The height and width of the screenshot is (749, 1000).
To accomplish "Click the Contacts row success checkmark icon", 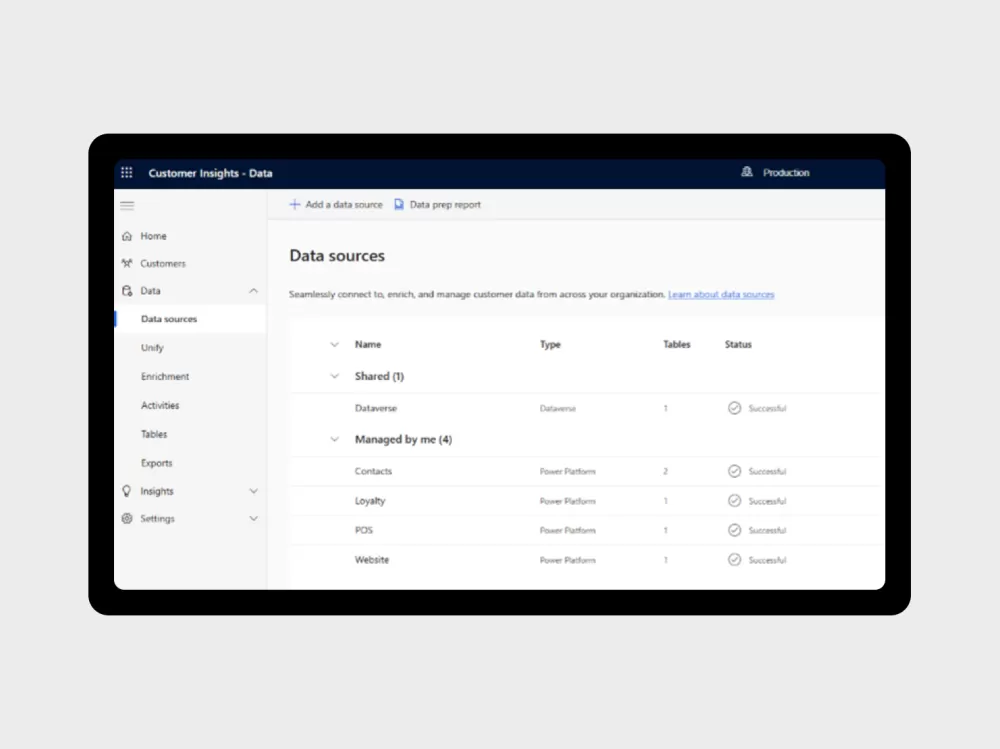I will point(735,471).
